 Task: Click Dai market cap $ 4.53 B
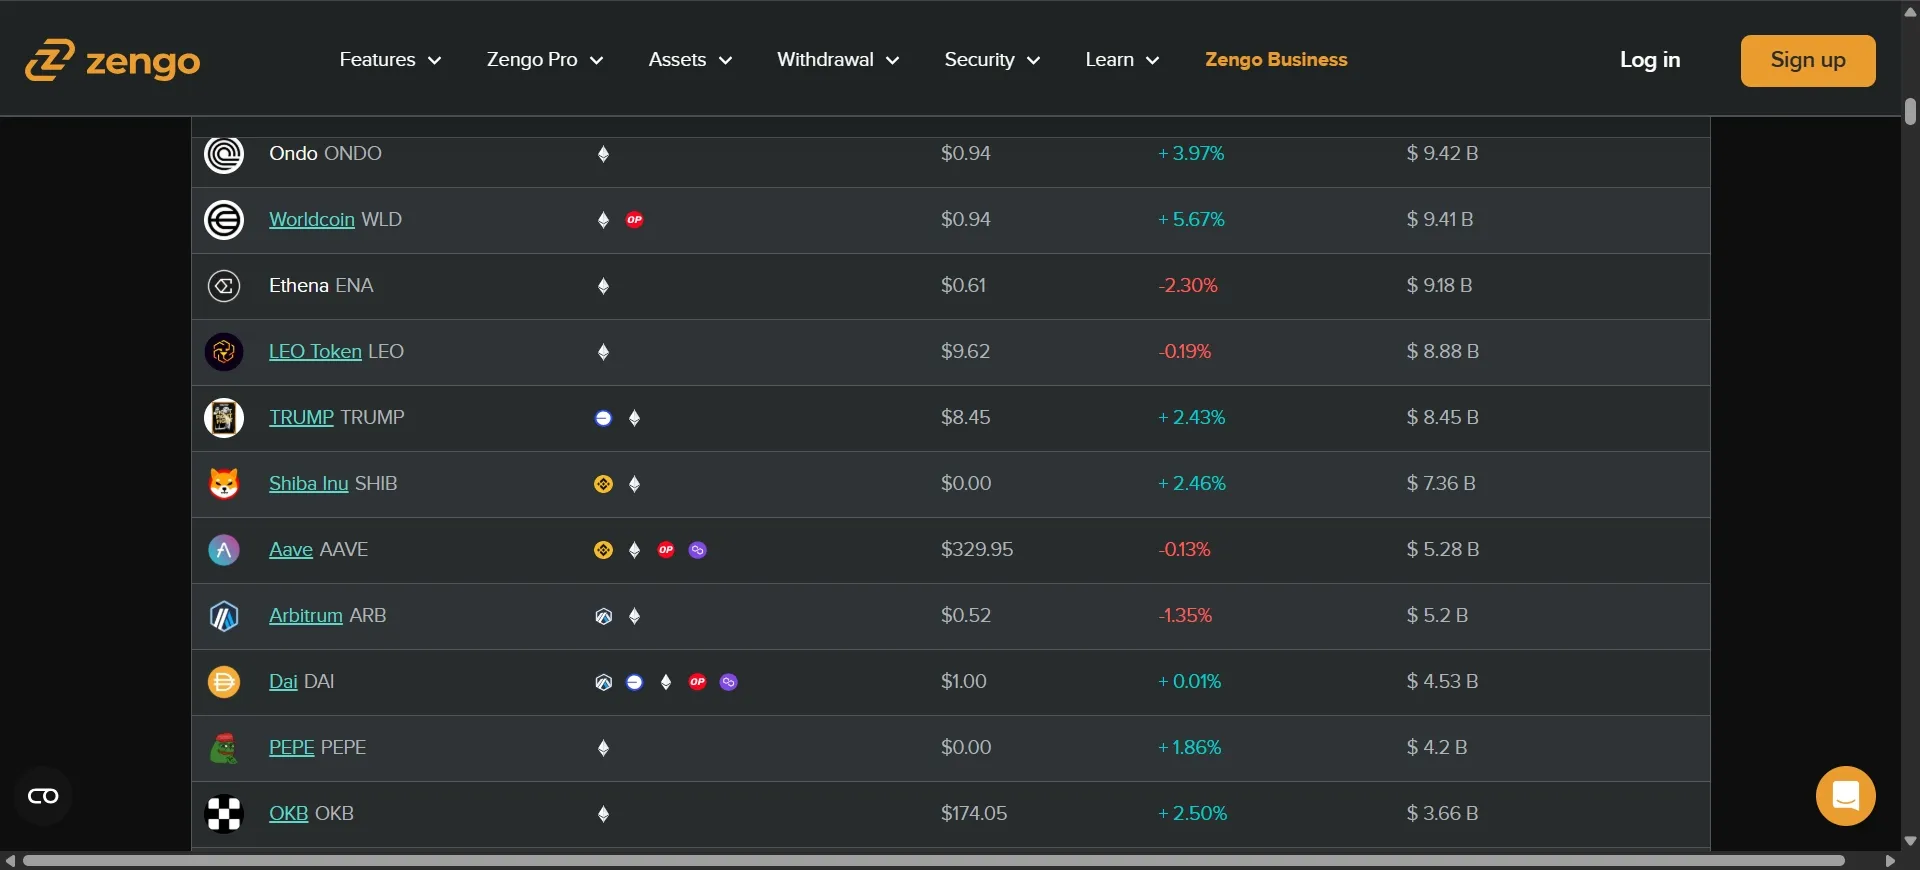pos(1442,682)
